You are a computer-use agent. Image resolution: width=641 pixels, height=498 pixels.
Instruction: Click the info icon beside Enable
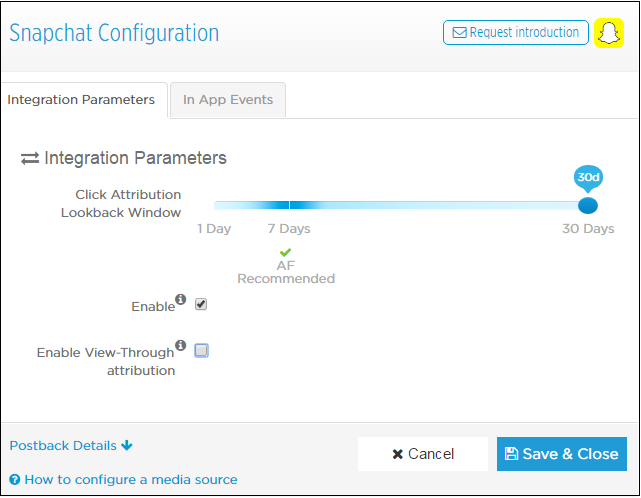pos(181,299)
